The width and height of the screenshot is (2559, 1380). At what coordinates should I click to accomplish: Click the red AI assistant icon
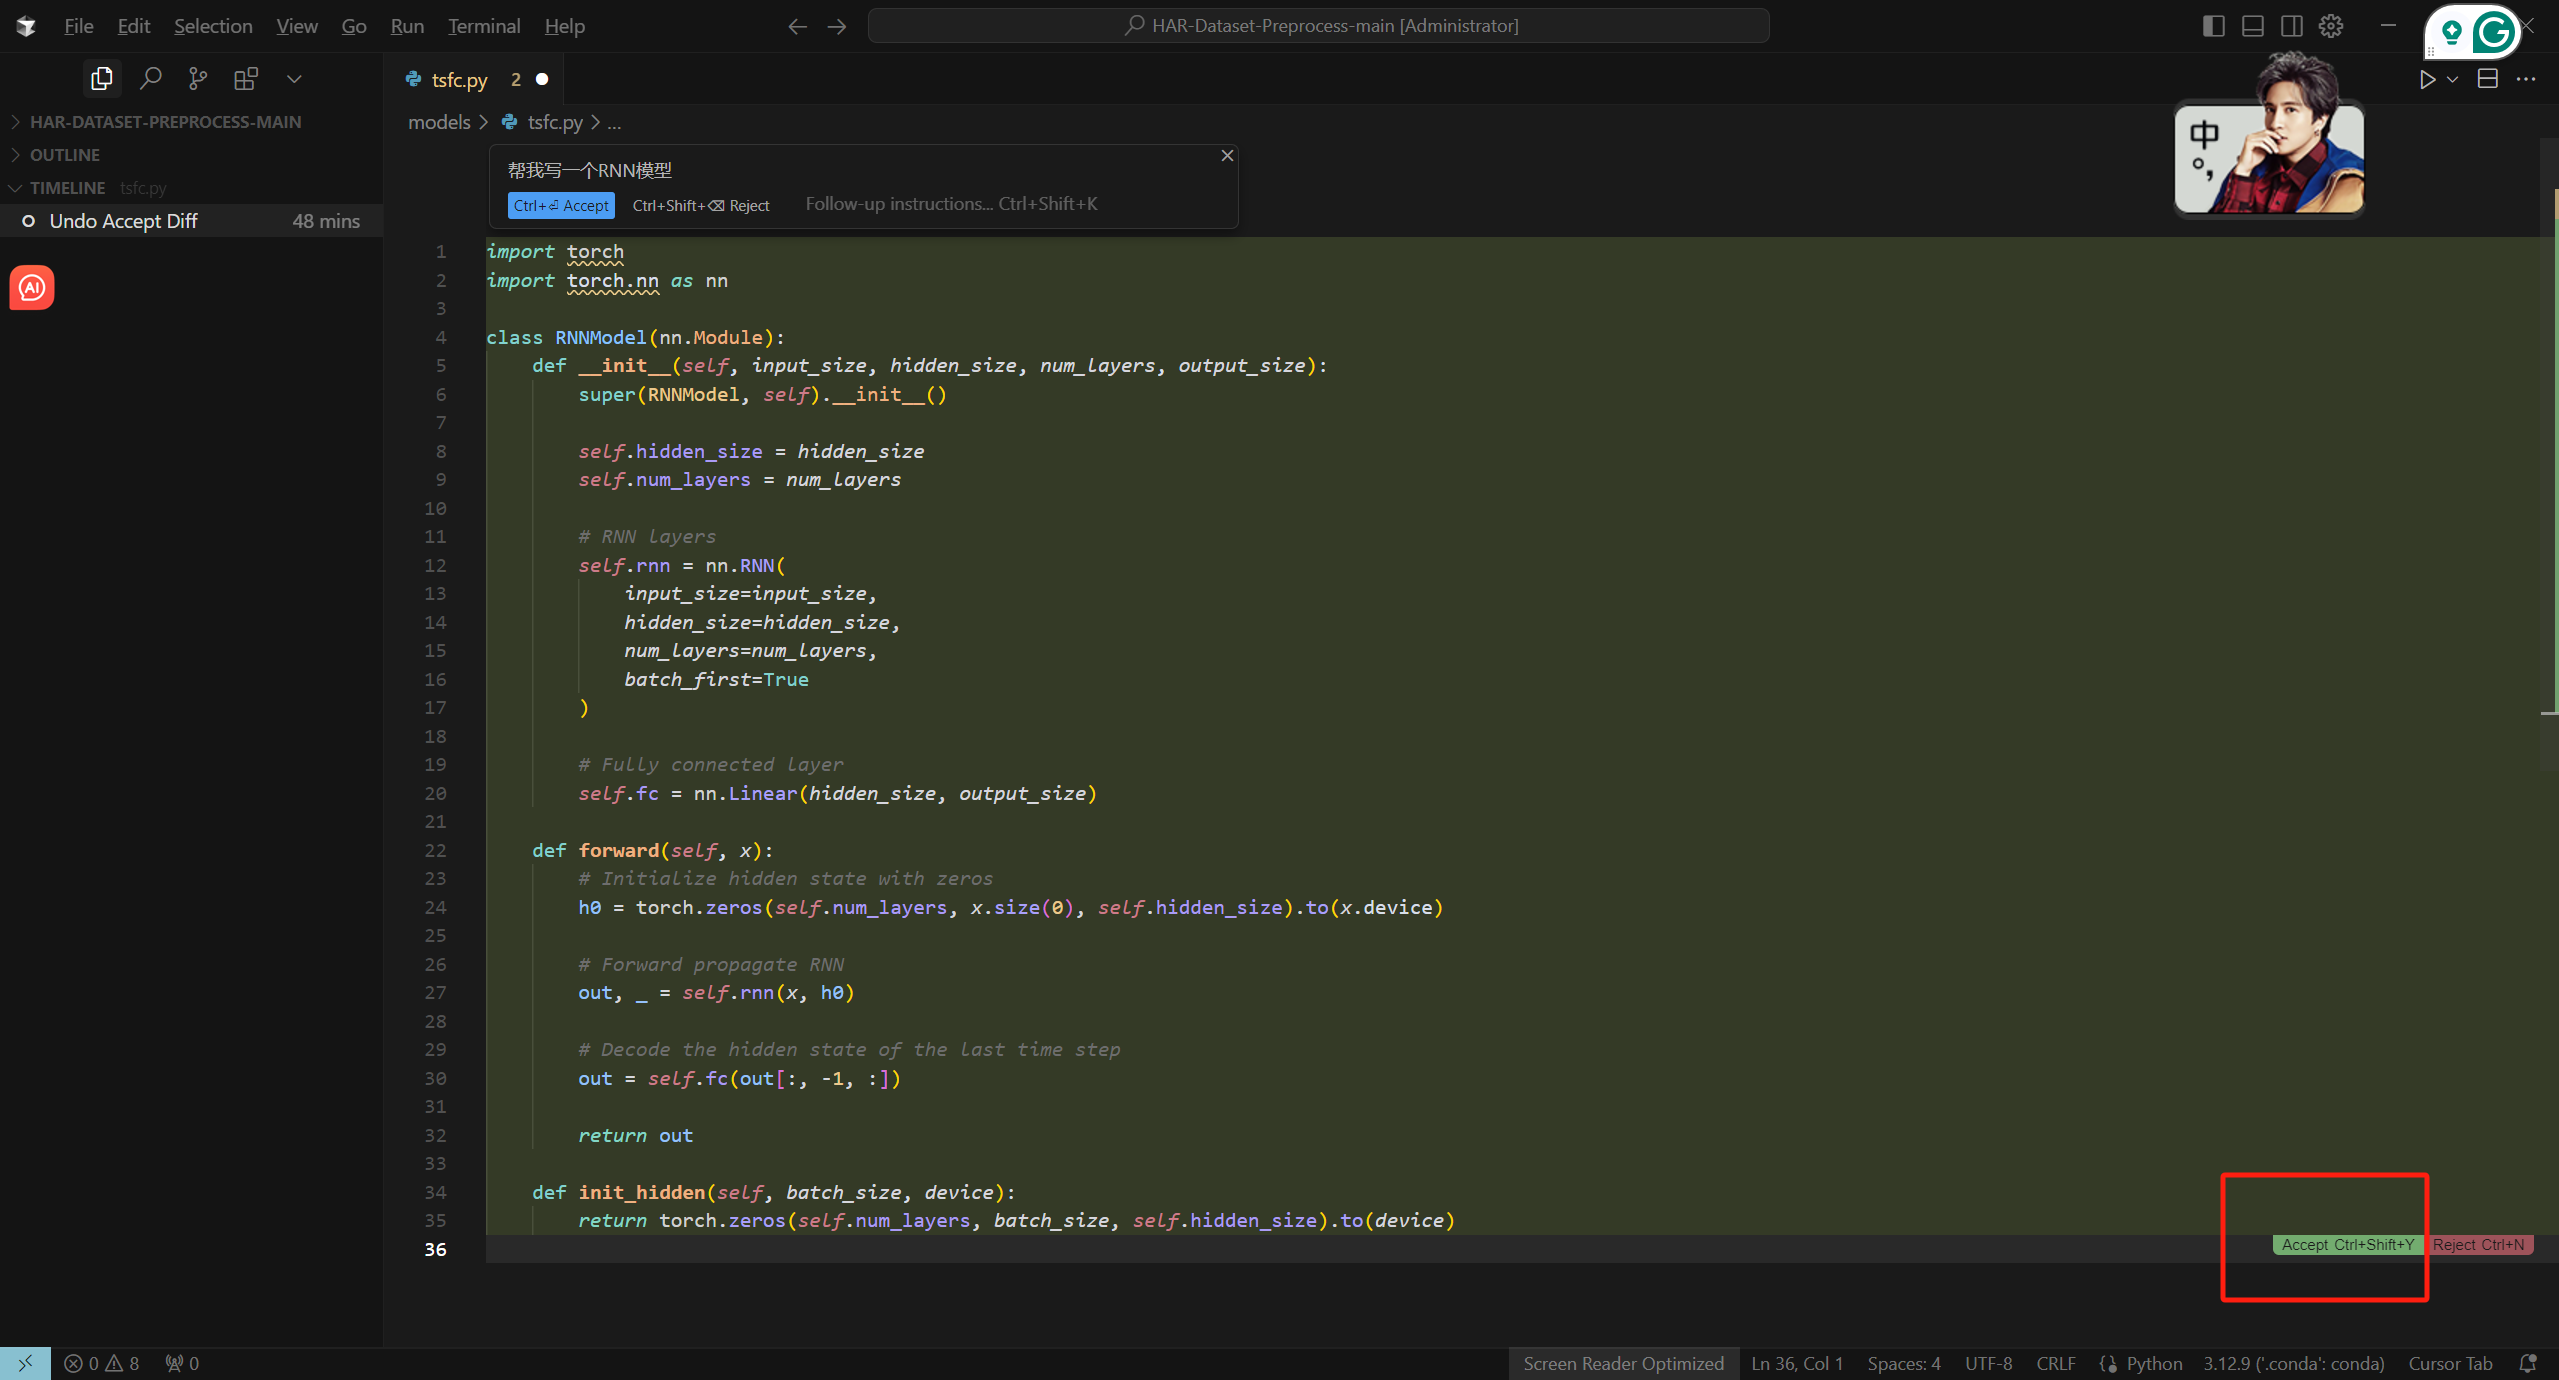[x=32, y=288]
